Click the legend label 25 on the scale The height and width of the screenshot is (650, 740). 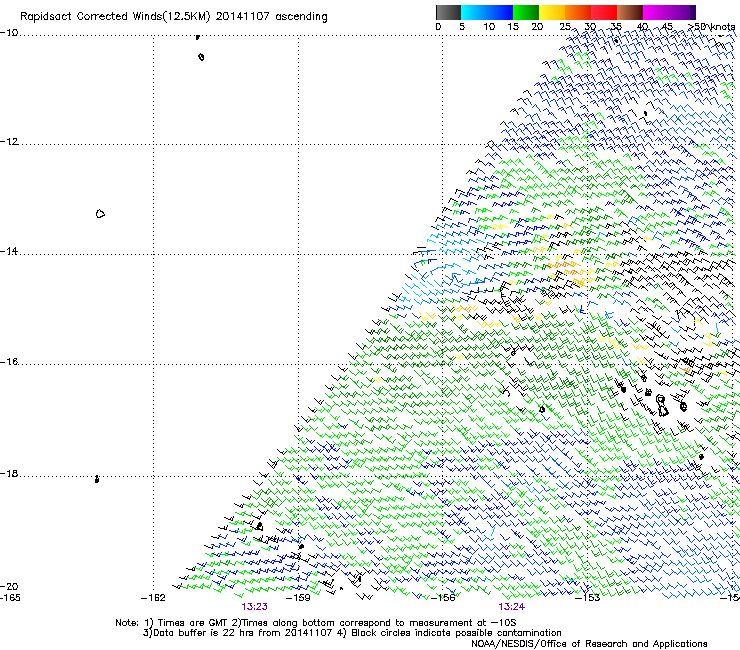[565, 27]
